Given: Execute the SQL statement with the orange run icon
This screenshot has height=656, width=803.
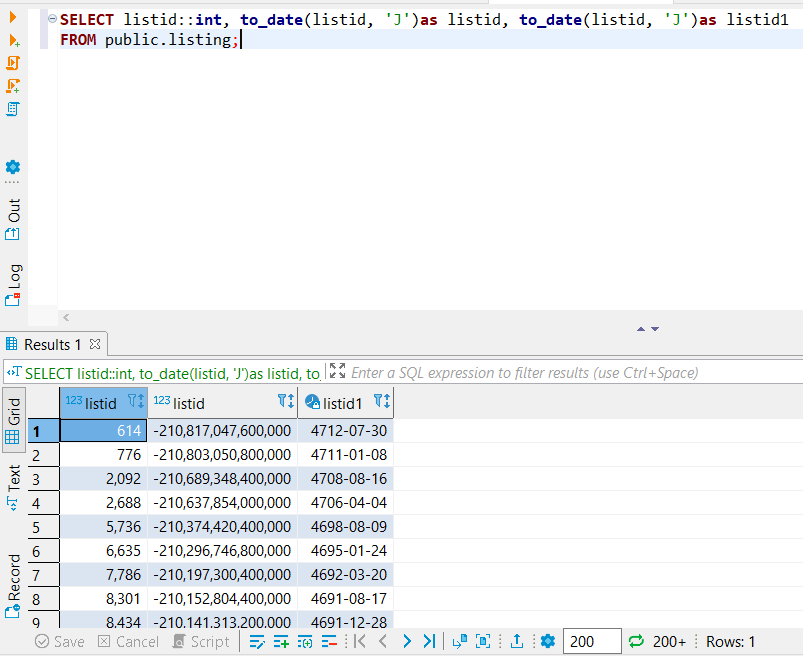Looking at the screenshot, I should pos(12,17).
